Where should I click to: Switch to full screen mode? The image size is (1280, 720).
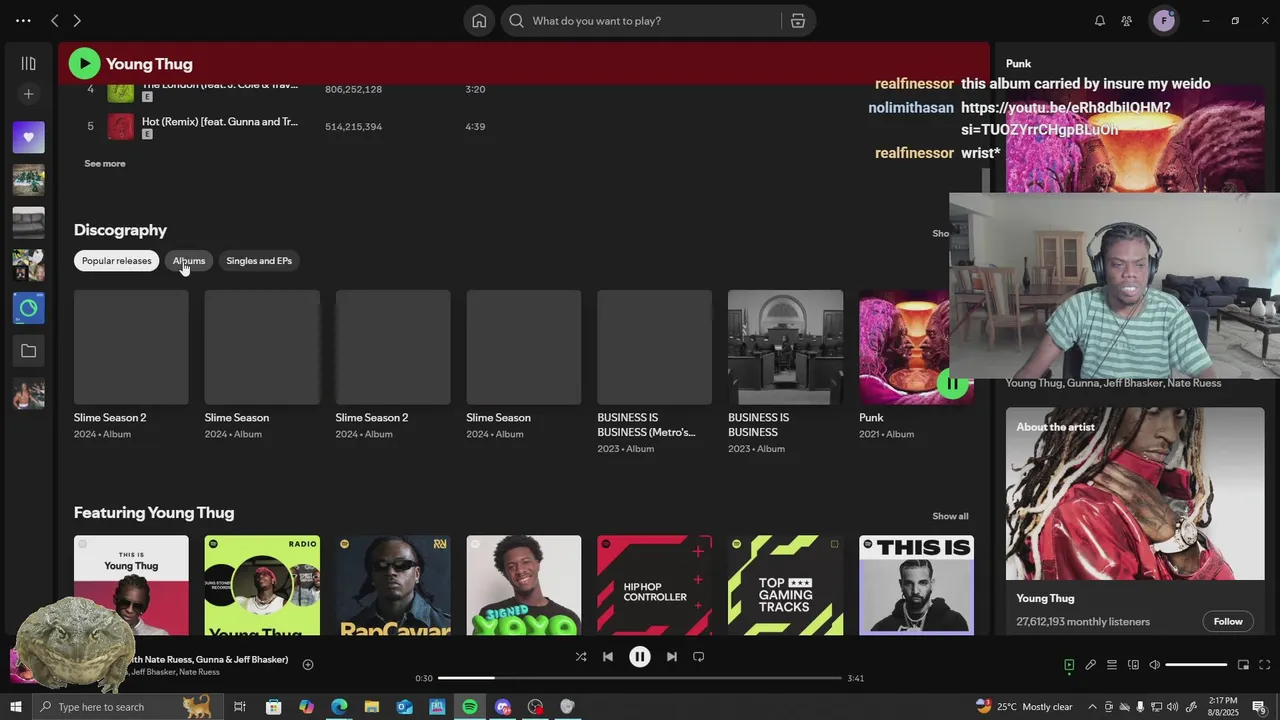click(x=1264, y=665)
